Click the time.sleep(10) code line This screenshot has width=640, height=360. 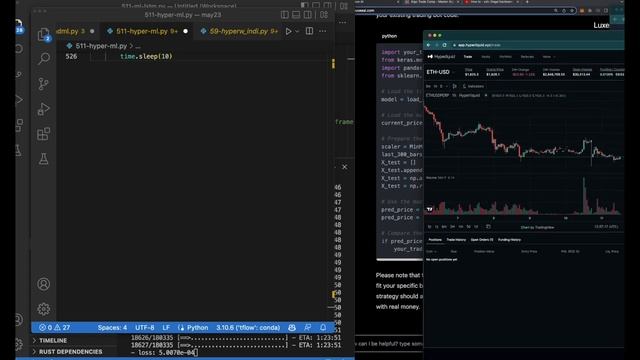146,56
